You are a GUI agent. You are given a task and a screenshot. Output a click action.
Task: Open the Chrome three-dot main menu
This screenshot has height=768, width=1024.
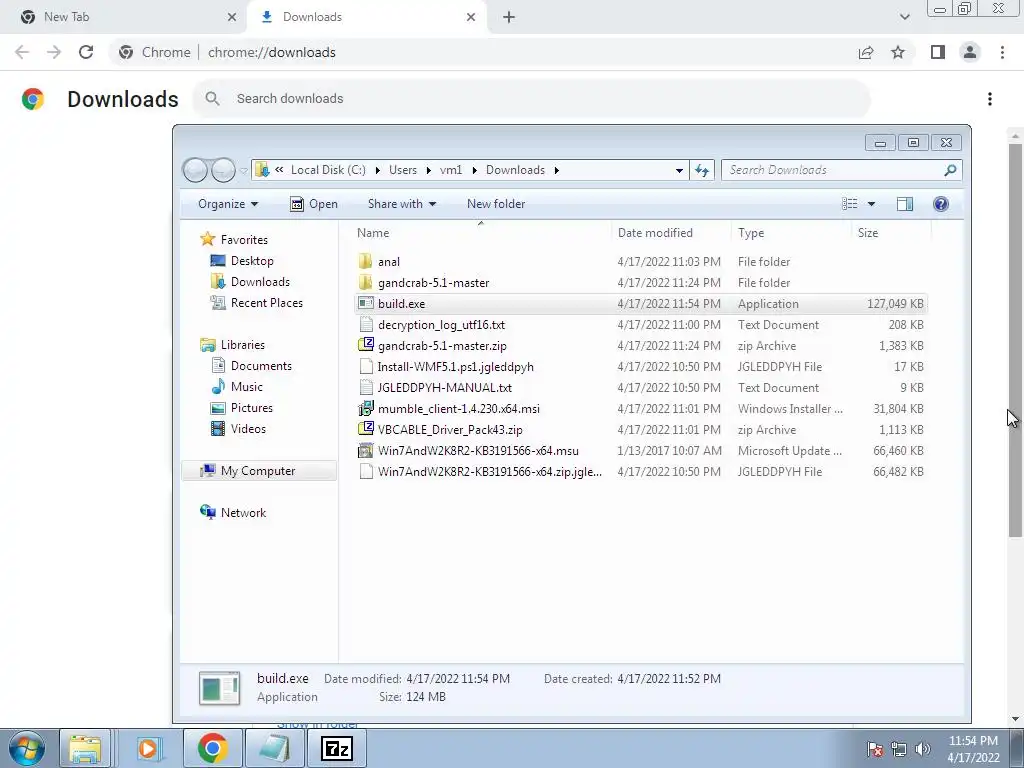[1002, 52]
